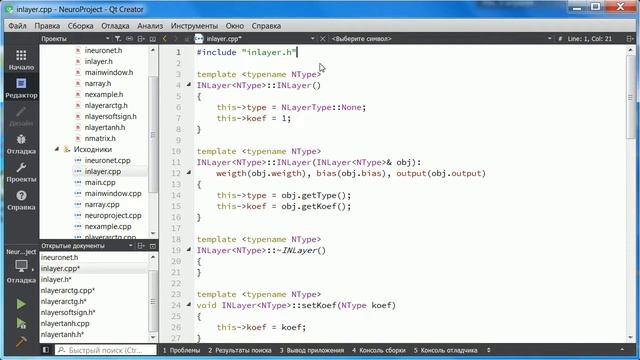The width and height of the screenshot is (640, 360).
Task: Close the inlayer.cpp document with X
Action: [x=322, y=39]
